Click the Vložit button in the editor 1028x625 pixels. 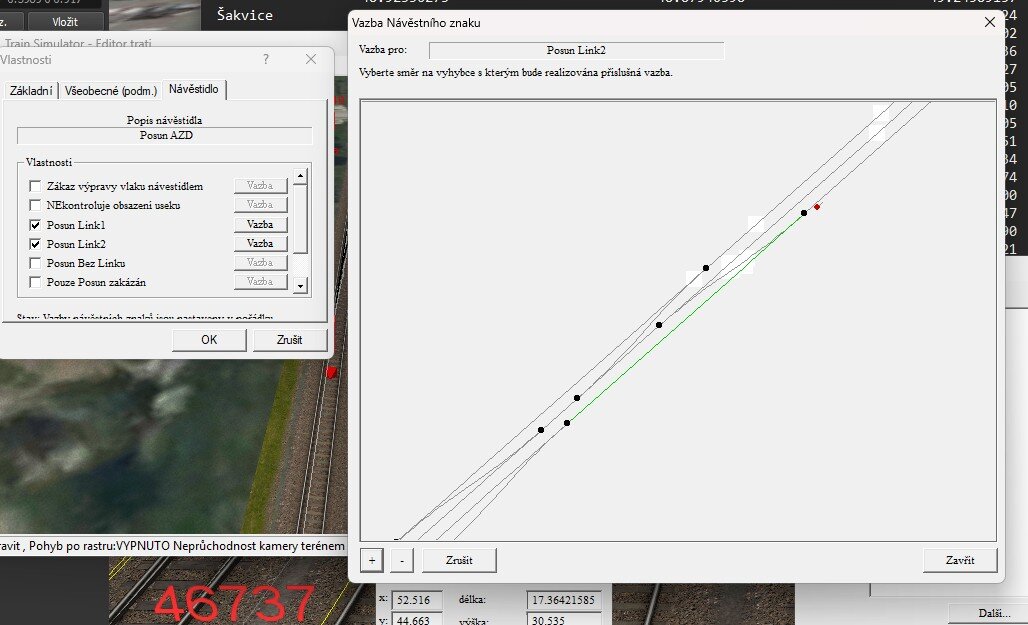point(65,22)
